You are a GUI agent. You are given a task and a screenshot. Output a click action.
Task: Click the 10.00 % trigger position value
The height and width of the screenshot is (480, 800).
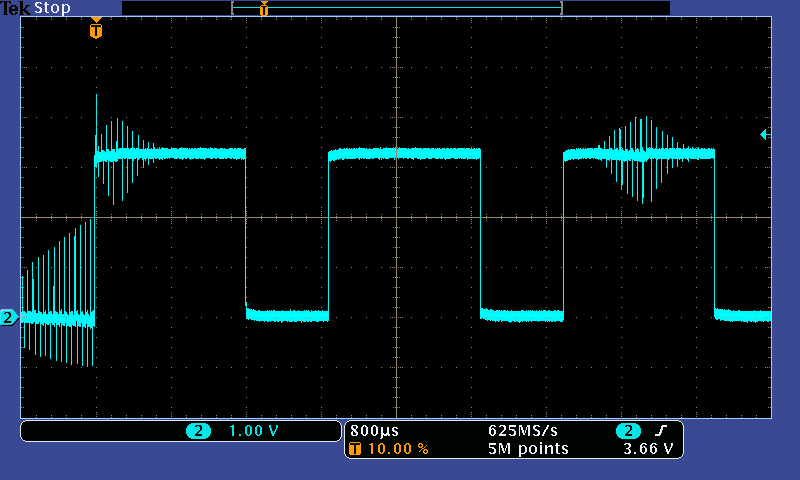(398, 449)
